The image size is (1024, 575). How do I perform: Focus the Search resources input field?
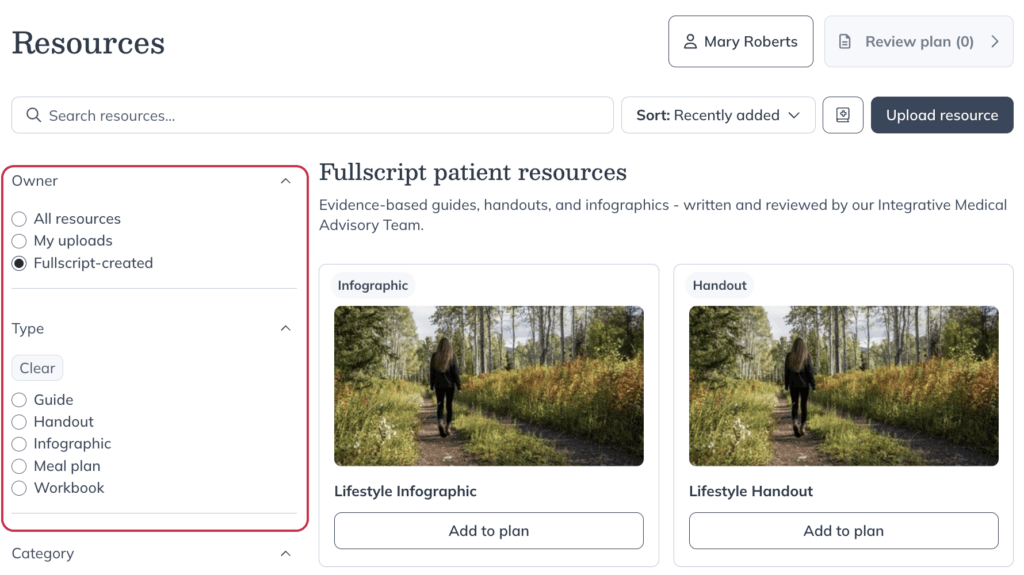click(312, 115)
